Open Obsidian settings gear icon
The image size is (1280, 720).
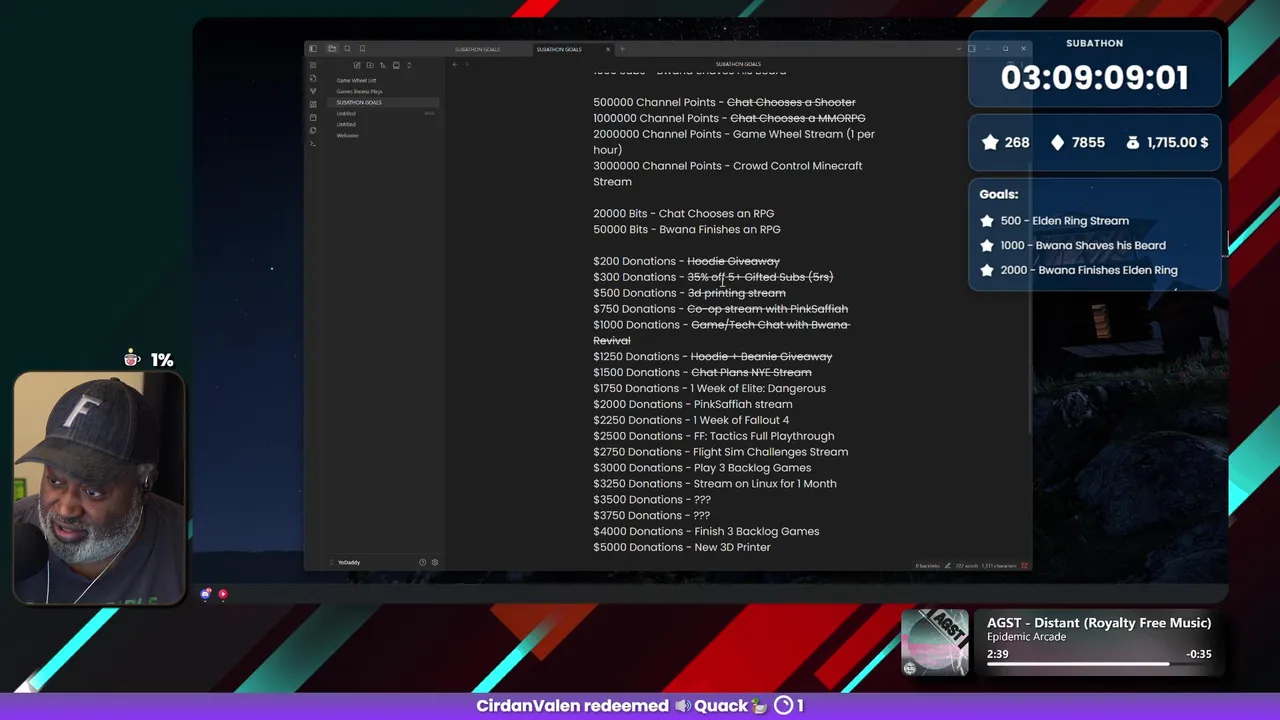click(x=435, y=563)
